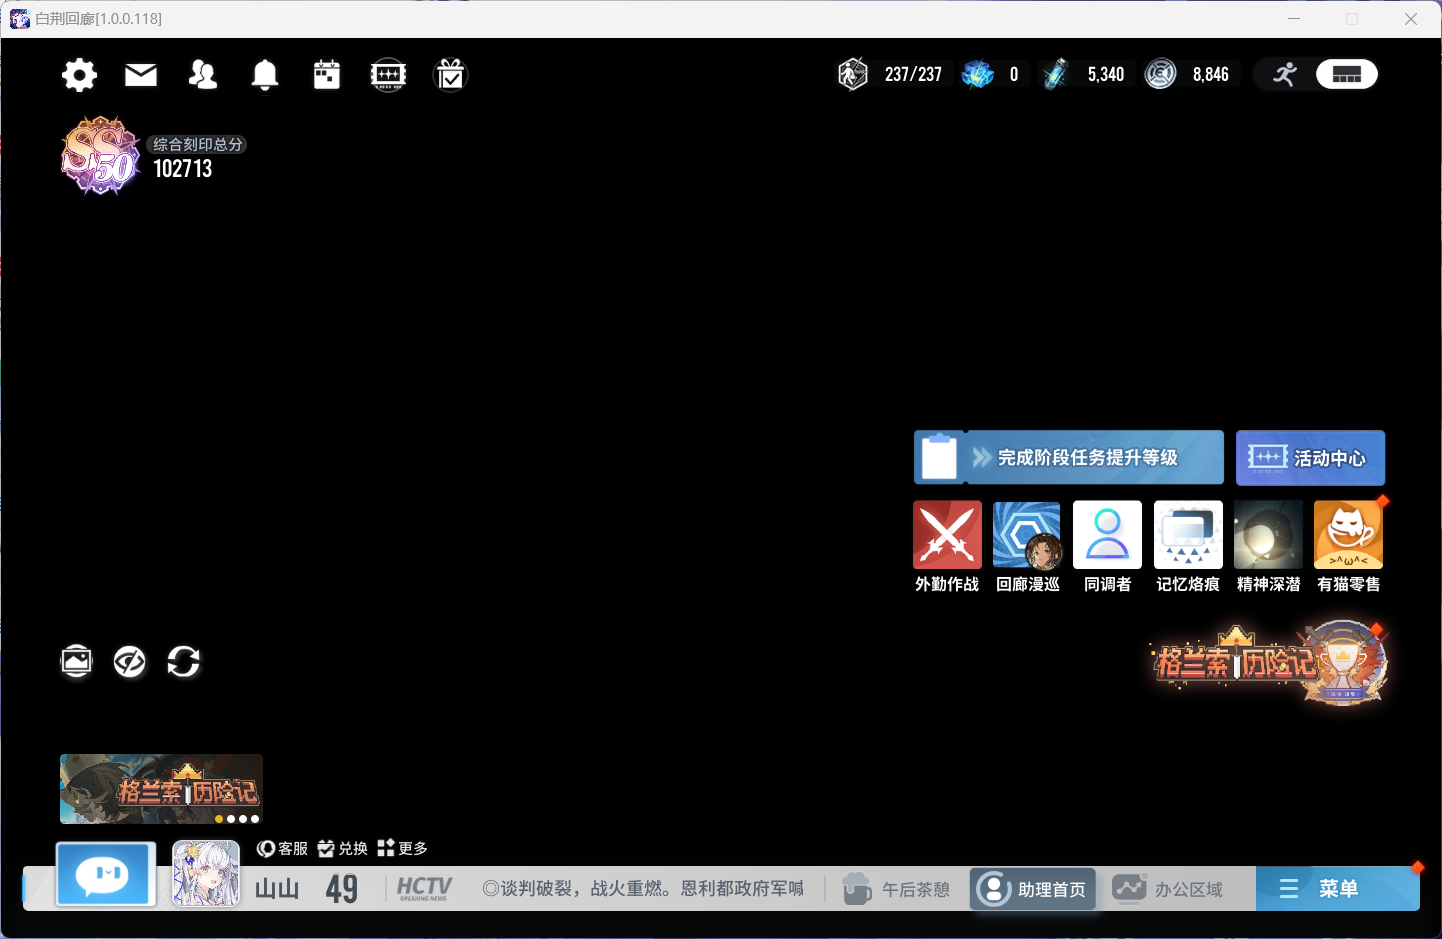Open 完成阶段任务提升等级 task banner
The height and width of the screenshot is (939, 1442).
[x=1069, y=458]
